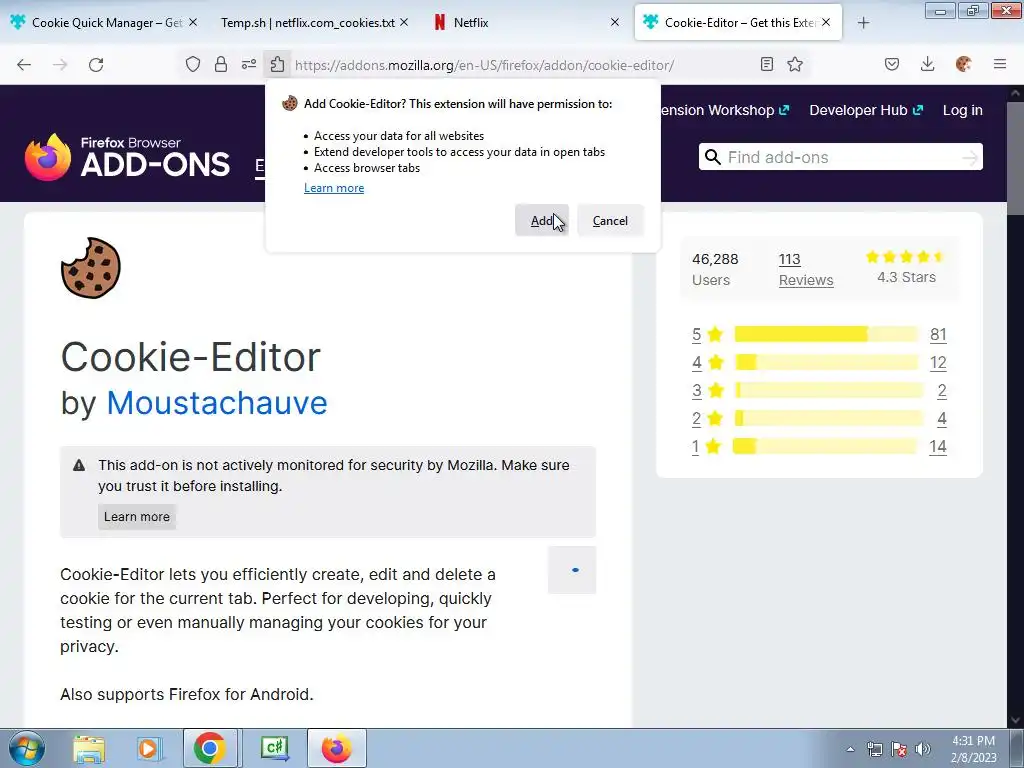The width and height of the screenshot is (1024, 768).
Task: Open Learn more link in permission popup
Action: tap(334, 188)
